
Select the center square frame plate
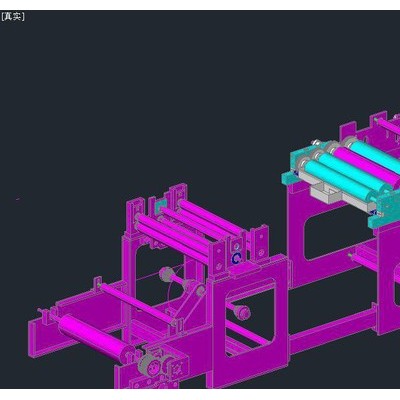click(x=248, y=320)
